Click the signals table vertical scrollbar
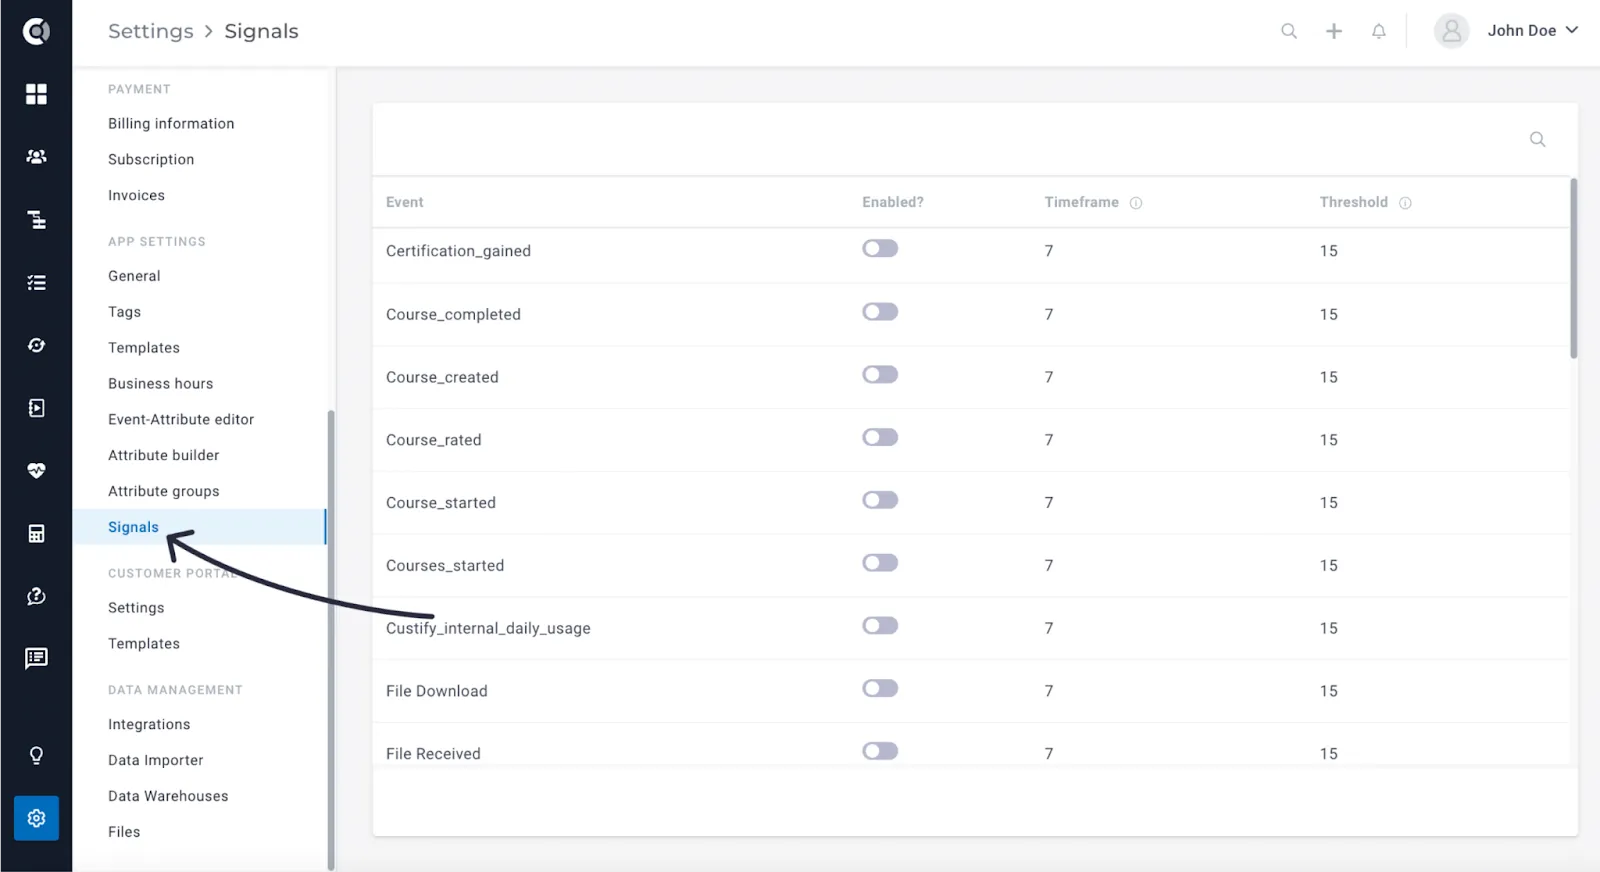Screen dimensions: 1600x872 pyautogui.click(x=1573, y=268)
